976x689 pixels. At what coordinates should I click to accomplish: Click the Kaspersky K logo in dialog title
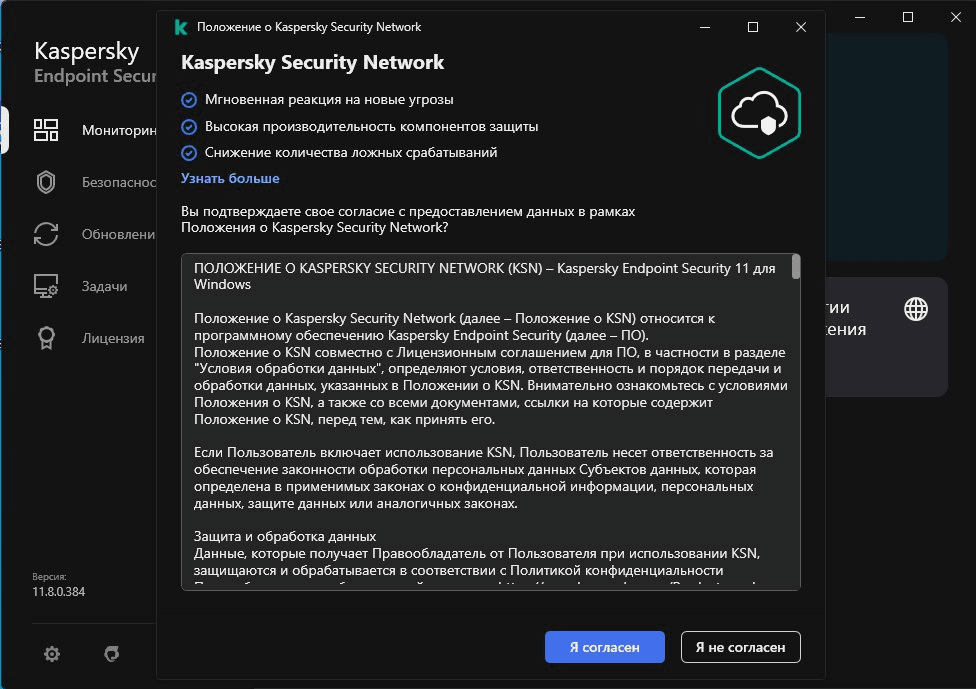181,27
